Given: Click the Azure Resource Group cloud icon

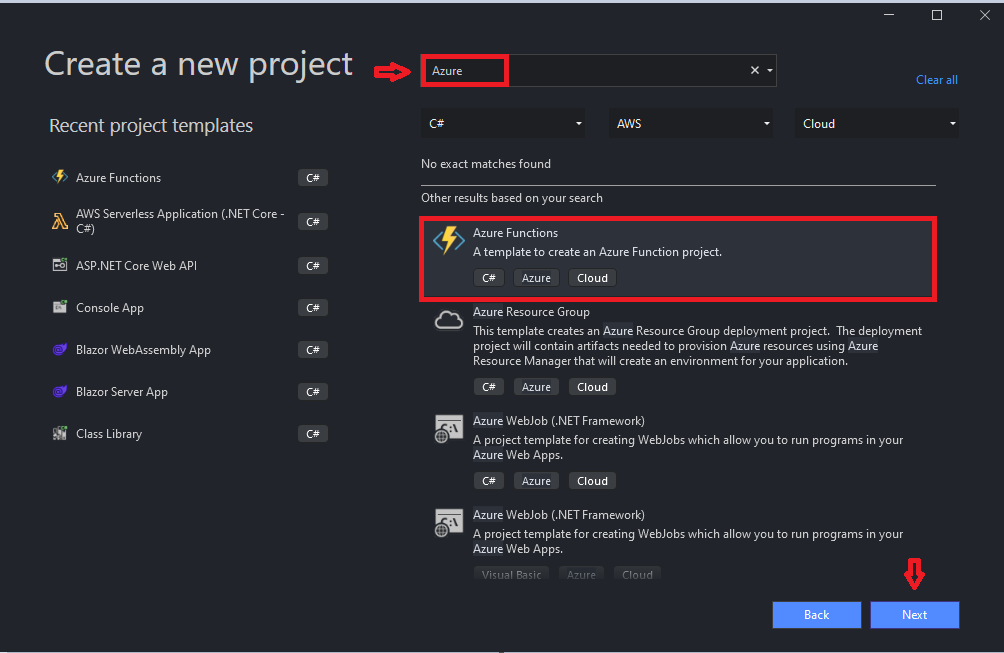Looking at the screenshot, I should [447, 320].
